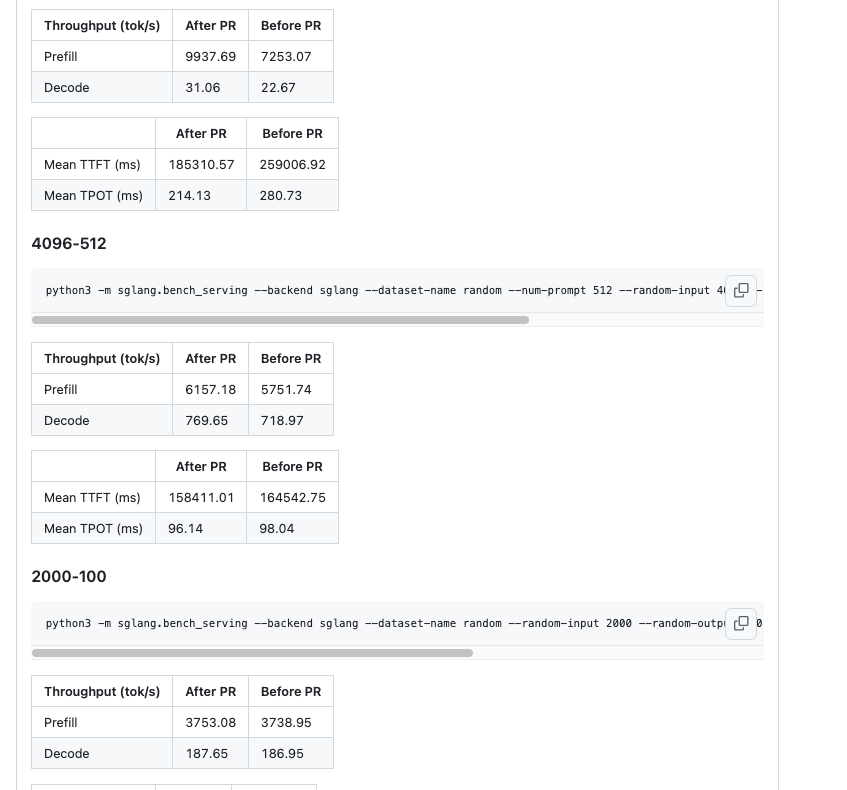Click the Mean TPOT (ms) row label
The image size is (847, 790).
pos(93,195)
